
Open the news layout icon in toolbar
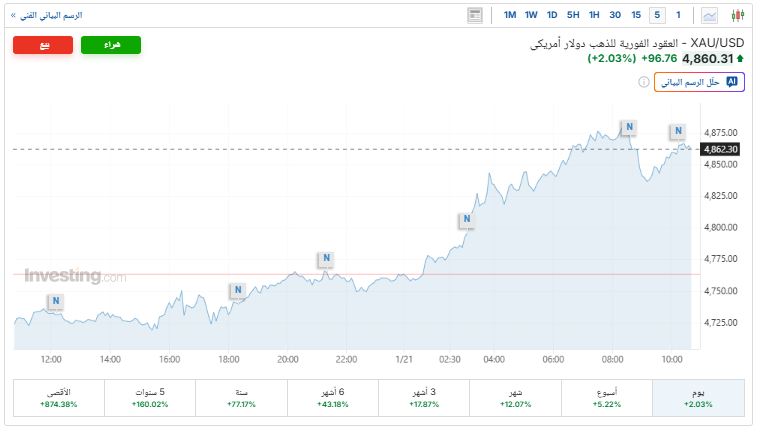[475, 15]
